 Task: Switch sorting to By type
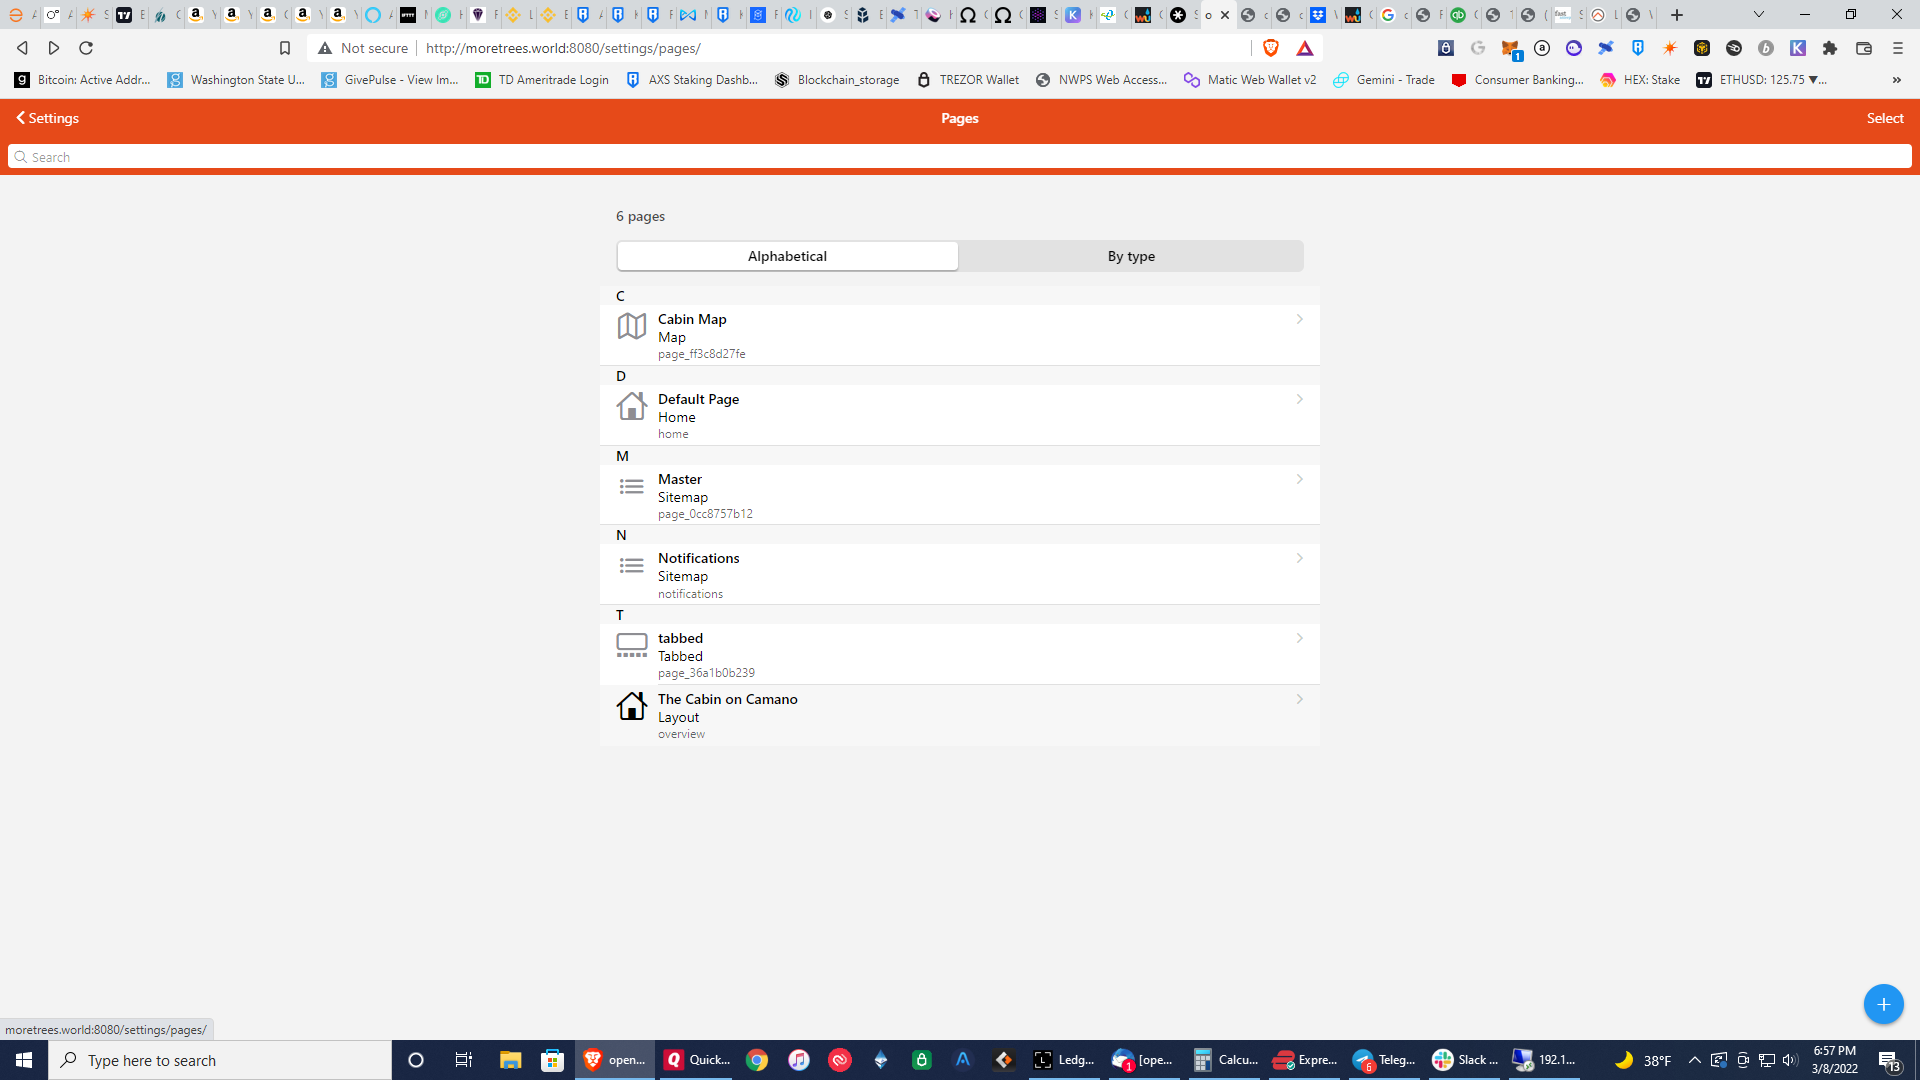(x=1131, y=255)
